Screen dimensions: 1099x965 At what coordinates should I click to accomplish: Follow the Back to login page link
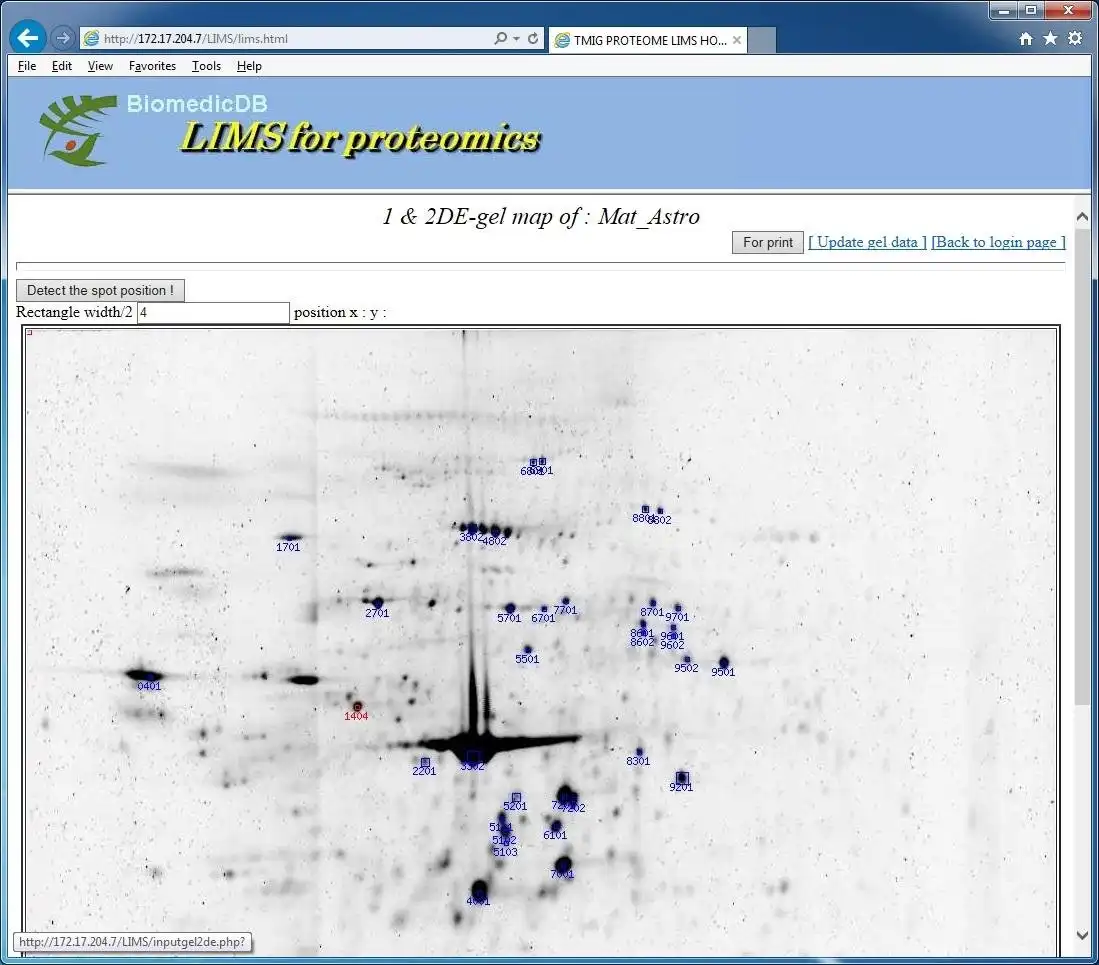pyautogui.click(x=998, y=242)
